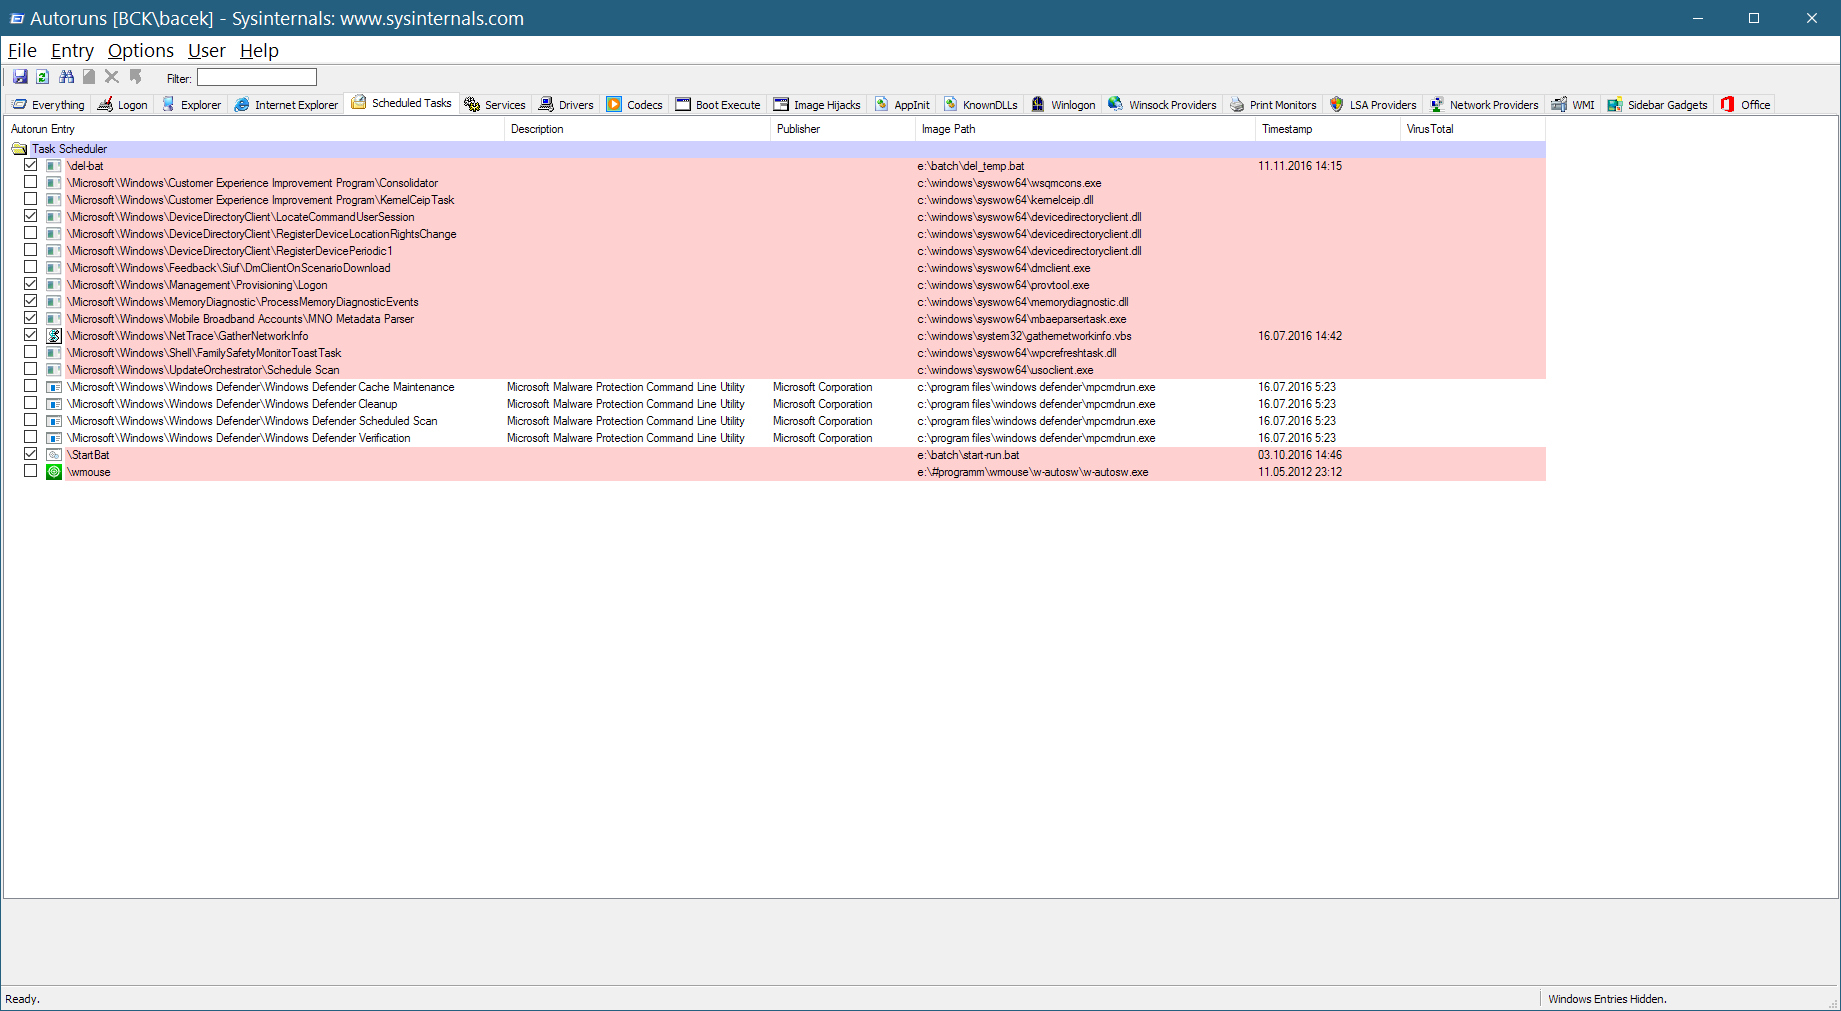The width and height of the screenshot is (1841, 1011).
Task: Click the icon beside Windows Defender Cleanup
Action: click(x=54, y=404)
